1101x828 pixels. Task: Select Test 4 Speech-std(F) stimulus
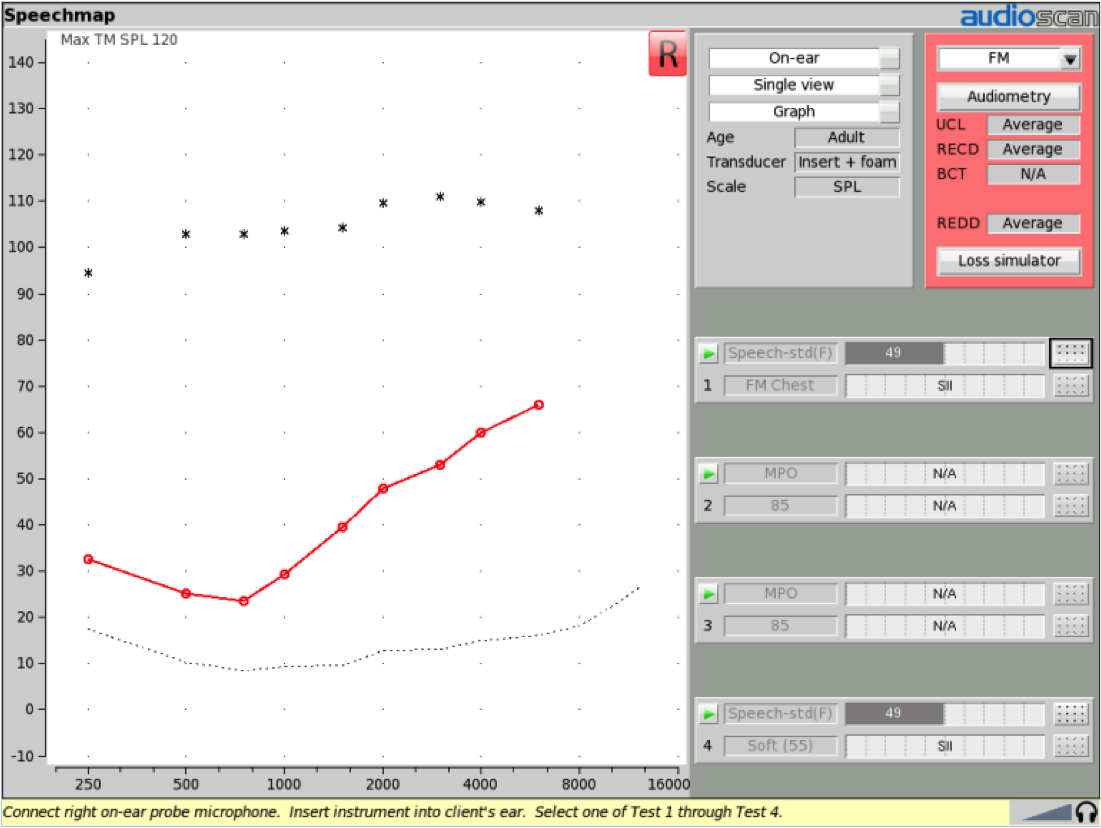pyautogui.click(x=781, y=714)
